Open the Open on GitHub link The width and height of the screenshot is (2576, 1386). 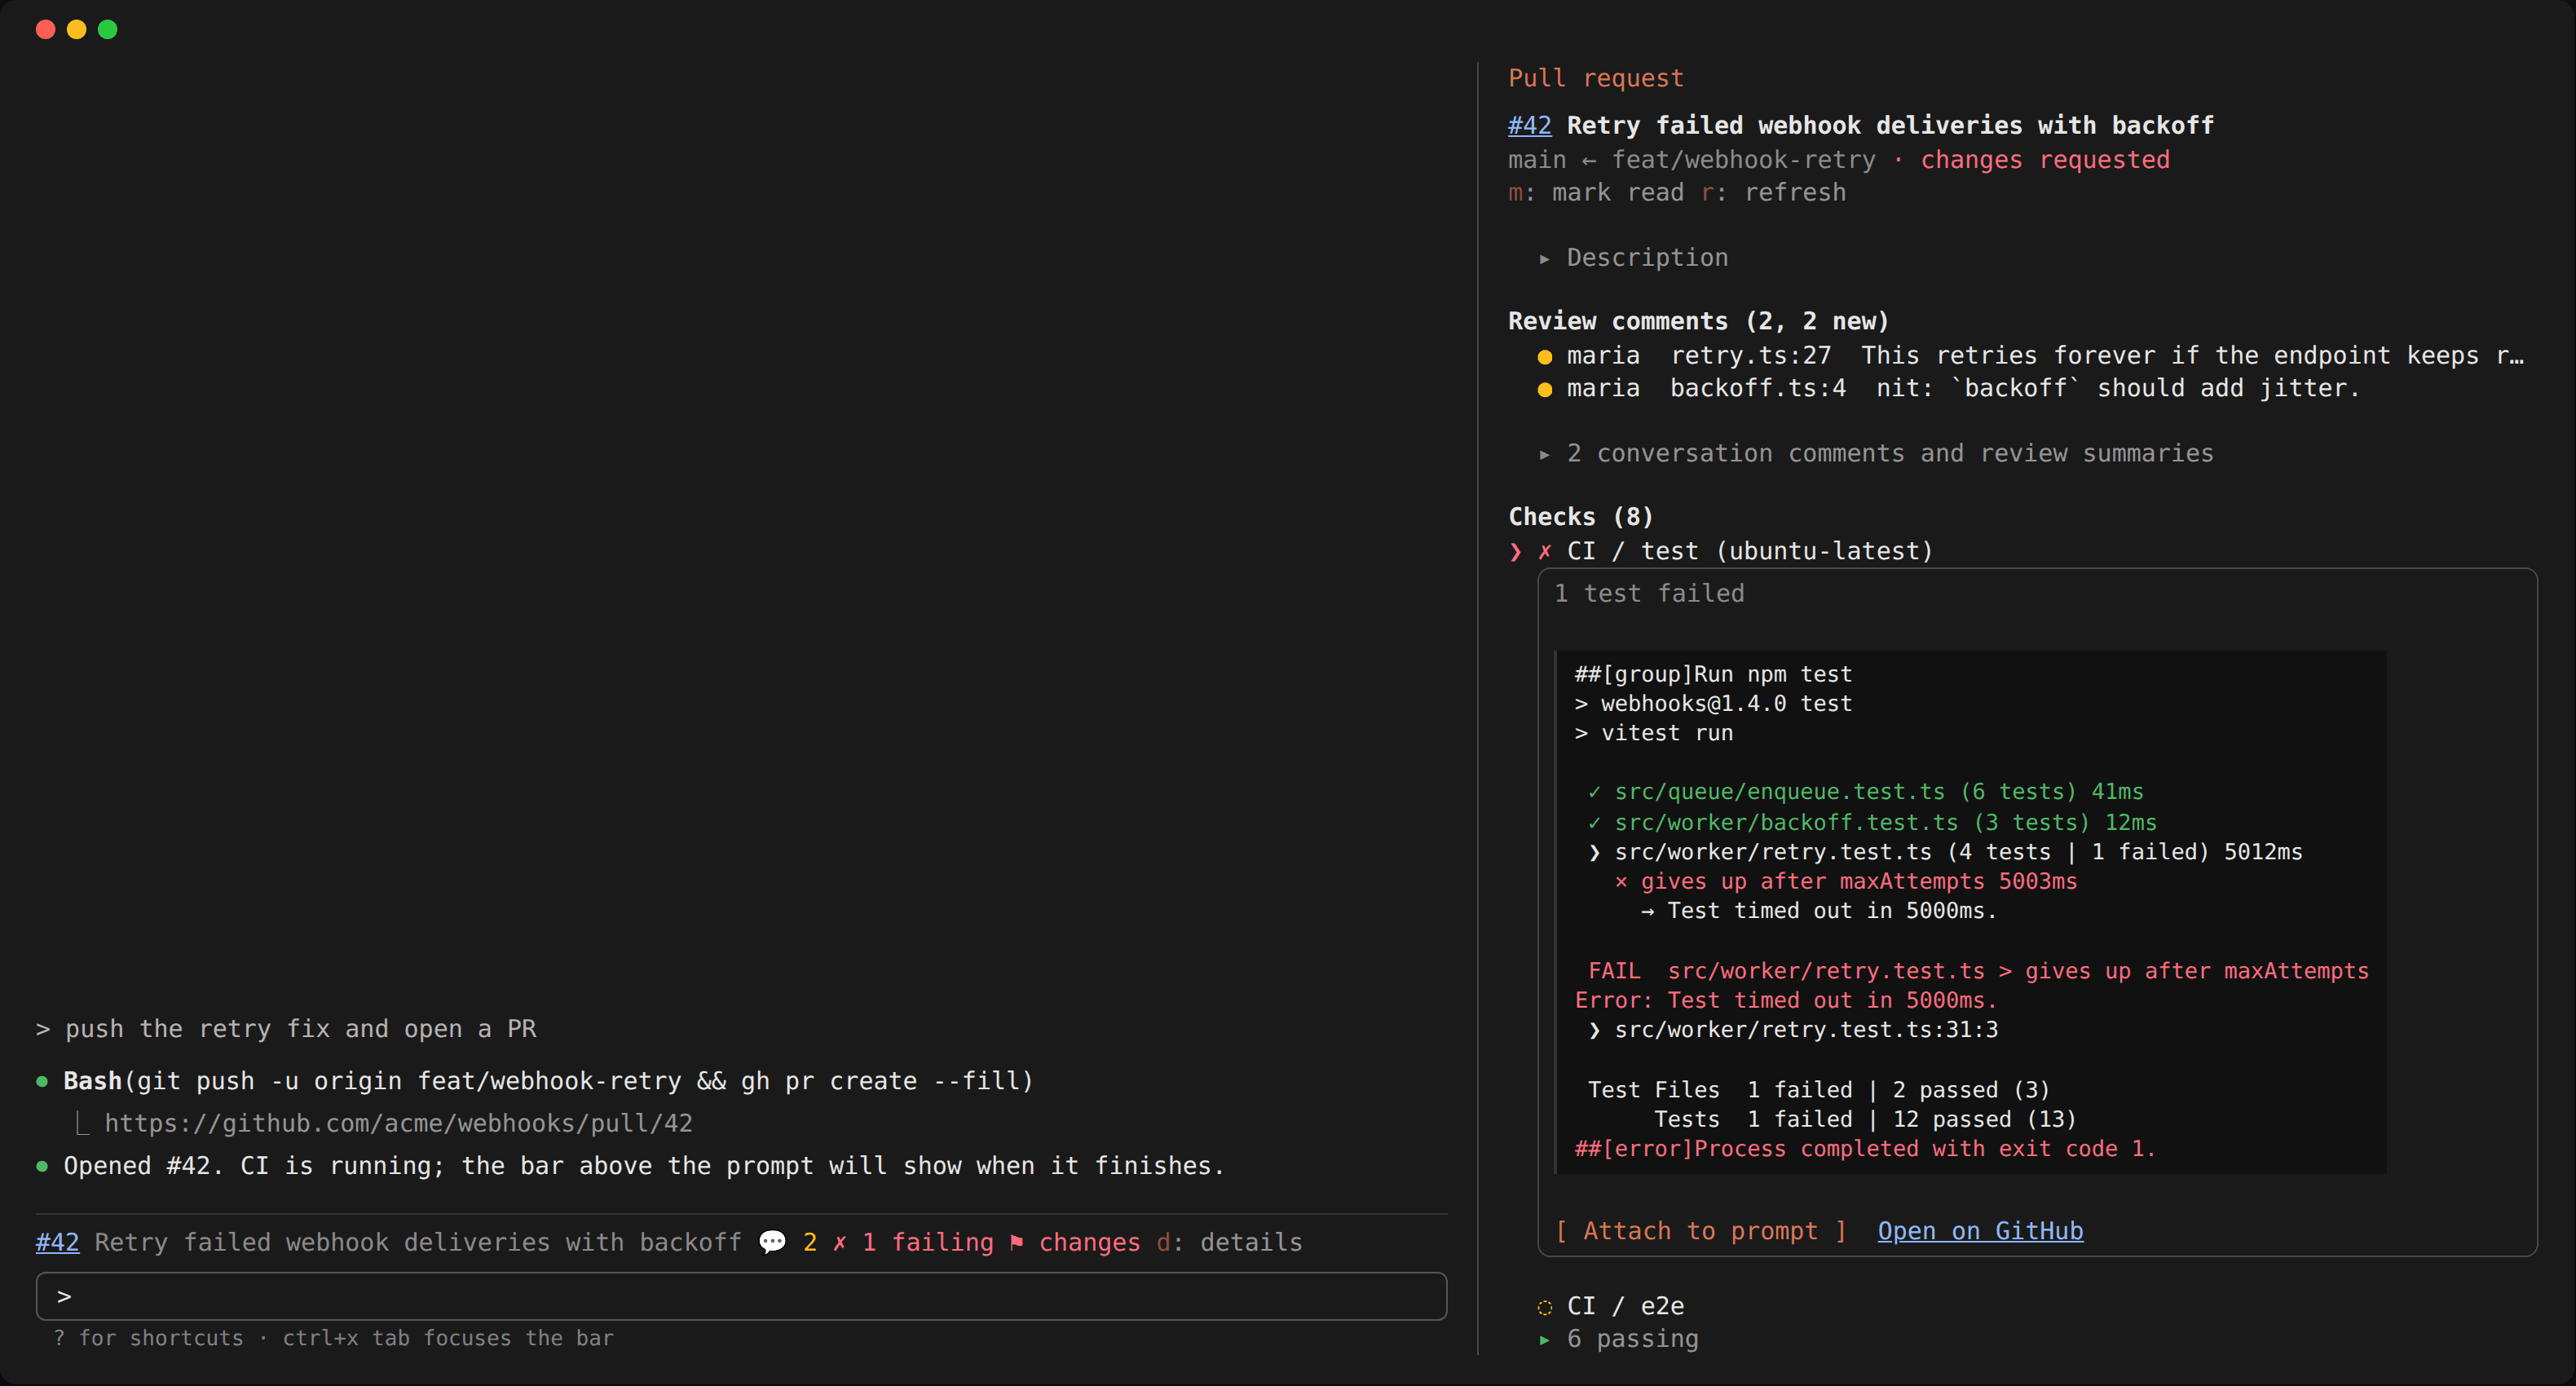tap(1980, 1231)
